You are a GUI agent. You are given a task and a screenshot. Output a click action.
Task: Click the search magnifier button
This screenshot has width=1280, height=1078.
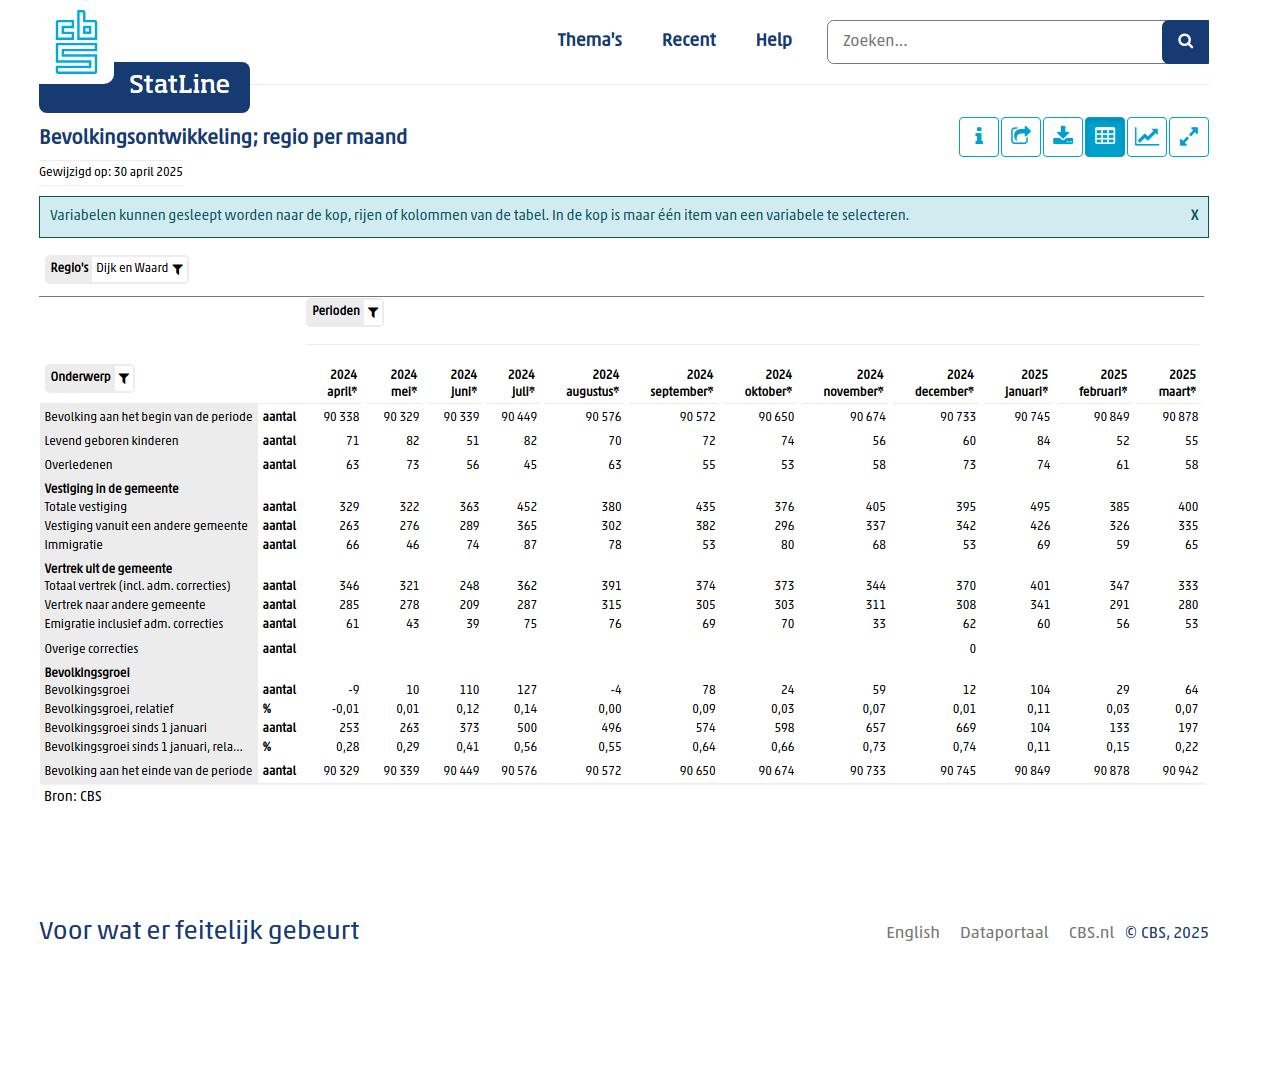(1185, 41)
